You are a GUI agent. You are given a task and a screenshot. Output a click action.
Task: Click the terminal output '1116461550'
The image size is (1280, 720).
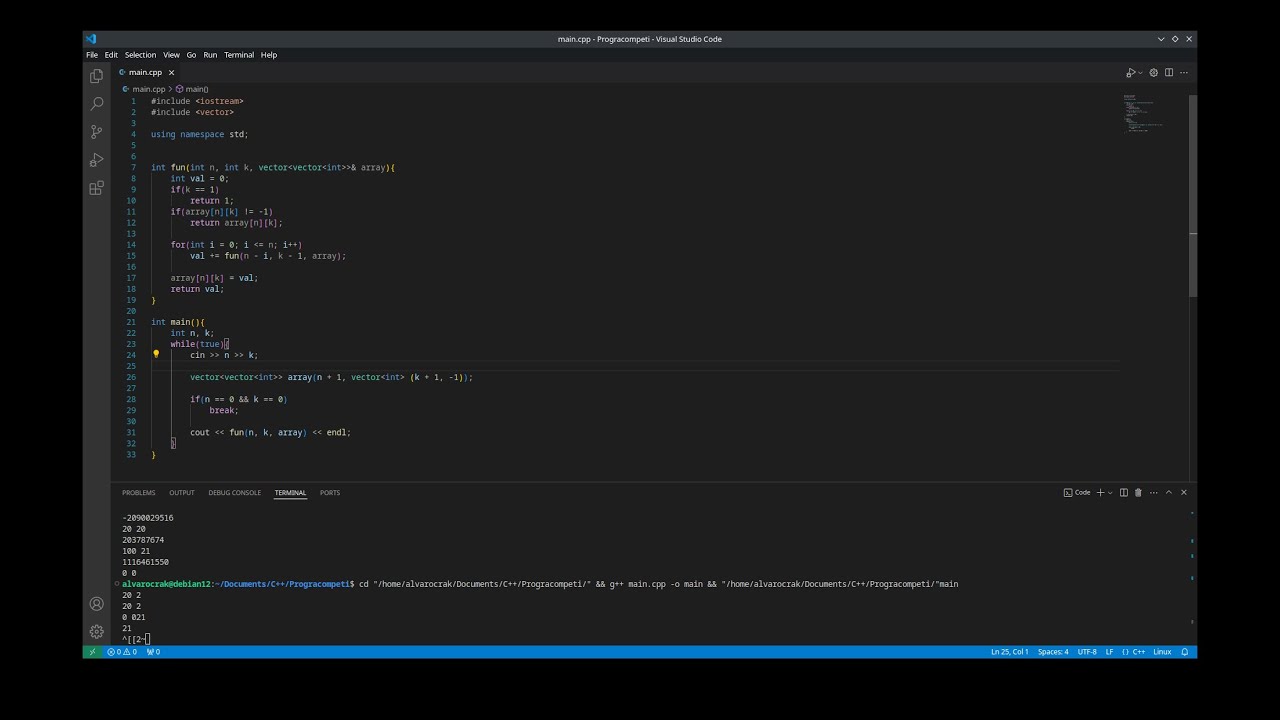pyautogui.click(x=145, y=562)
